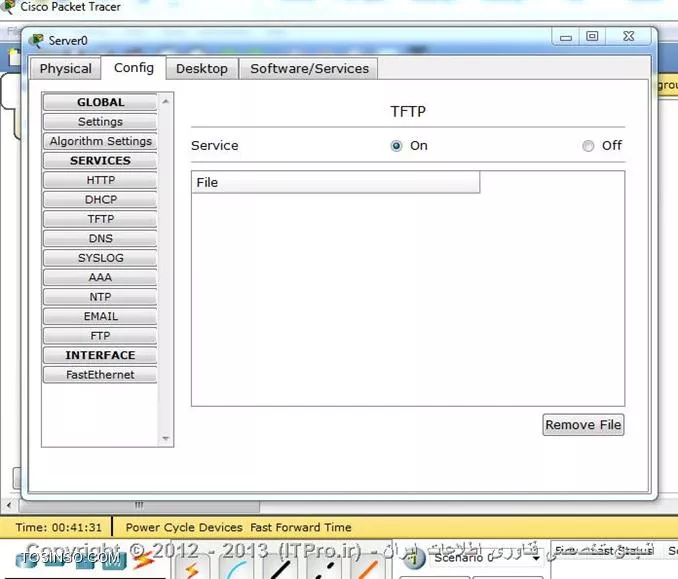Screen dimensions: 678x579
Task: Click Fast Forward Time
Action: [301, 528]
